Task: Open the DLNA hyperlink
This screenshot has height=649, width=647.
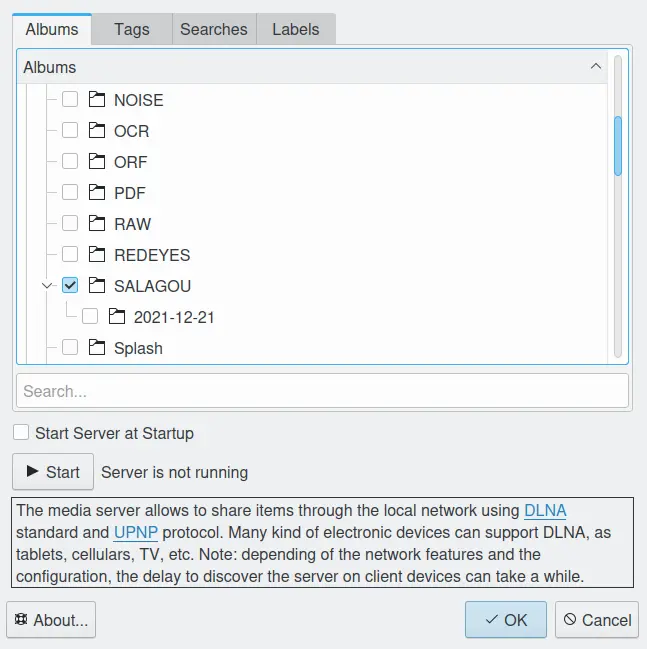Action: click(x=545, y=510)
